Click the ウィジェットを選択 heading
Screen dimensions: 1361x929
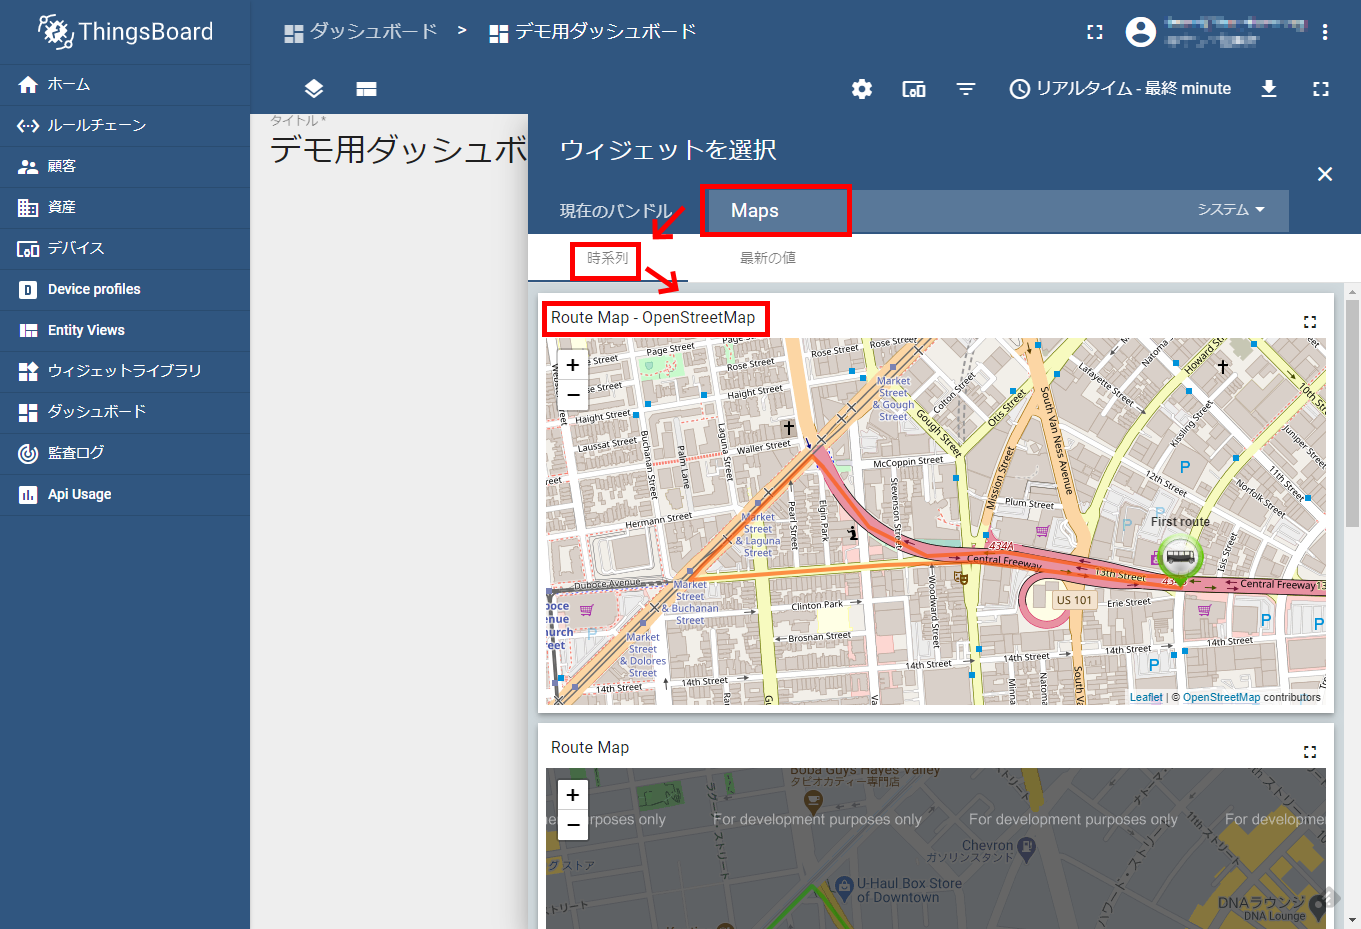[x=668, y=150]
